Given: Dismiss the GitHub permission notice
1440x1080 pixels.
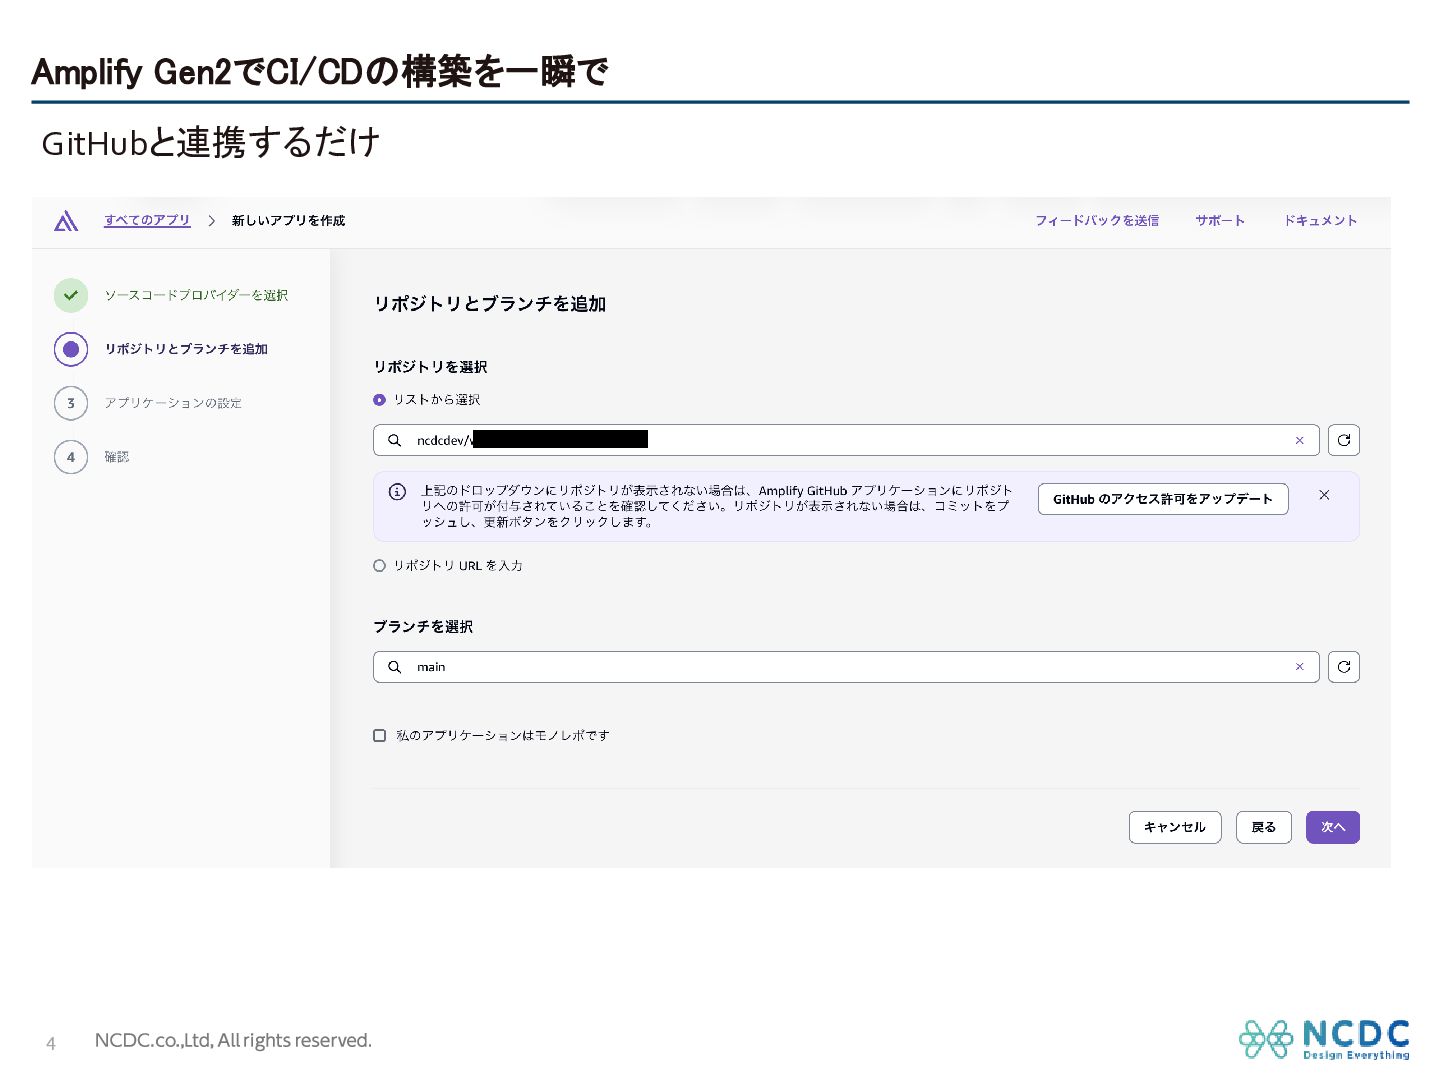Looking at the screenshot, I should click(x=1324, y=495).
